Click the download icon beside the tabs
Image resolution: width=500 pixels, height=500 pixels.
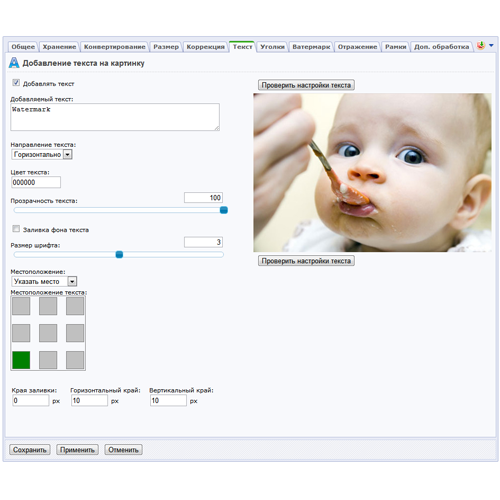480,45
